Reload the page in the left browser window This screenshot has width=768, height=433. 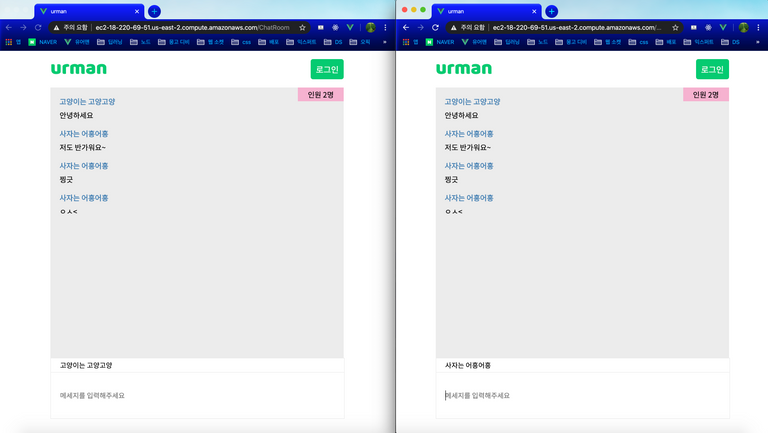pyautogui.click(x=38, y=27)
